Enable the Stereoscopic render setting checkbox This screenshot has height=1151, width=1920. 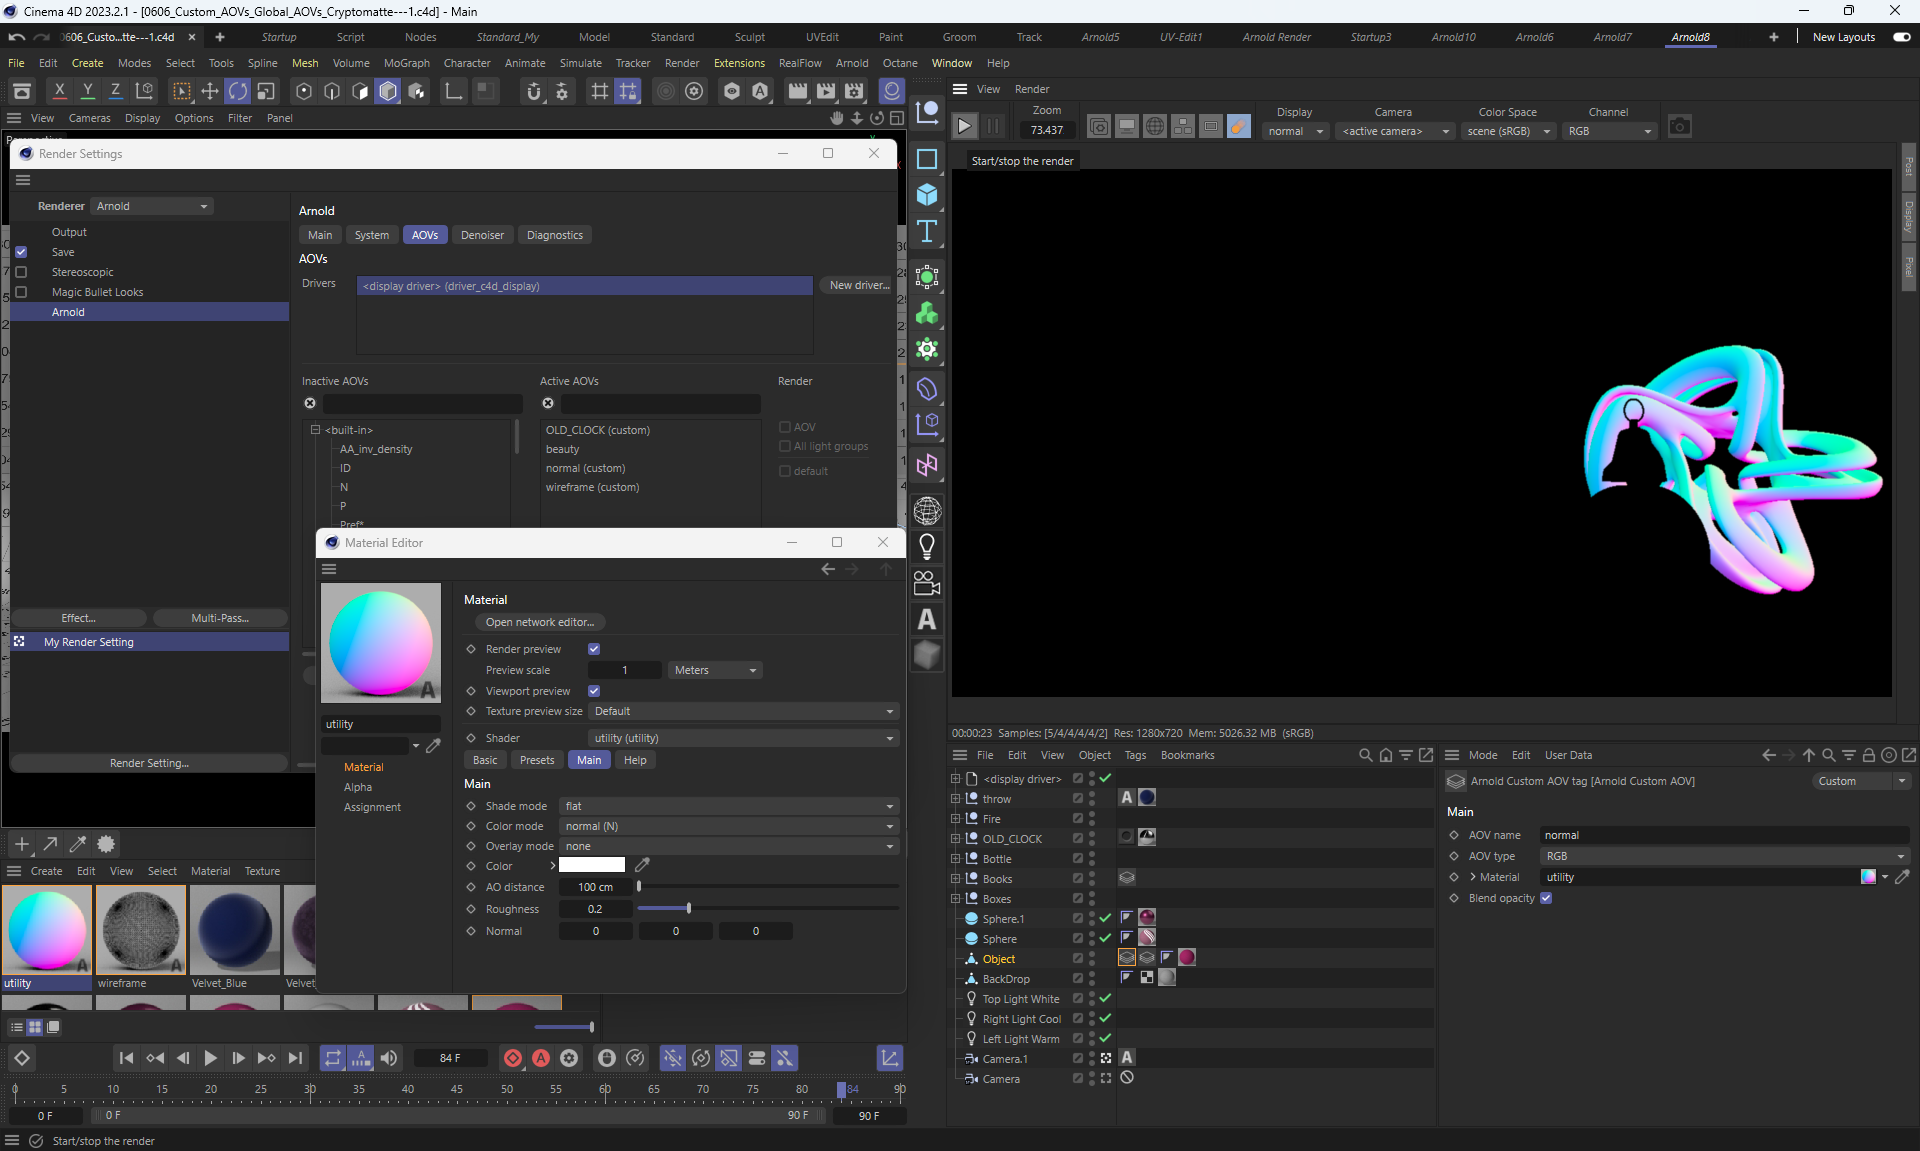[x=21, y=272]
